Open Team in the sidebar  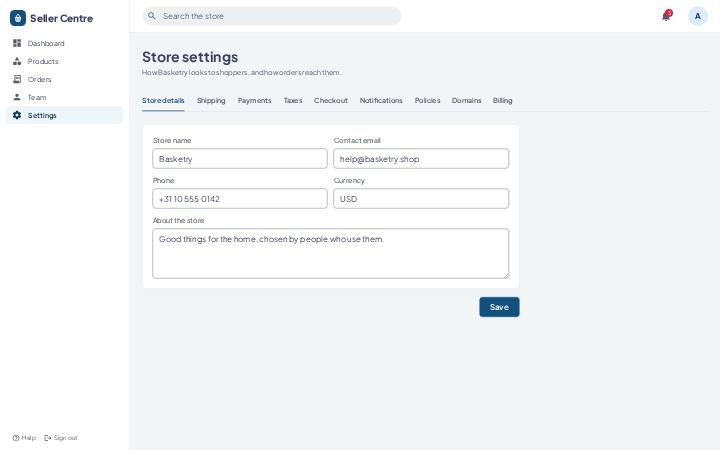pyautogui.click(x=65, y=97)
